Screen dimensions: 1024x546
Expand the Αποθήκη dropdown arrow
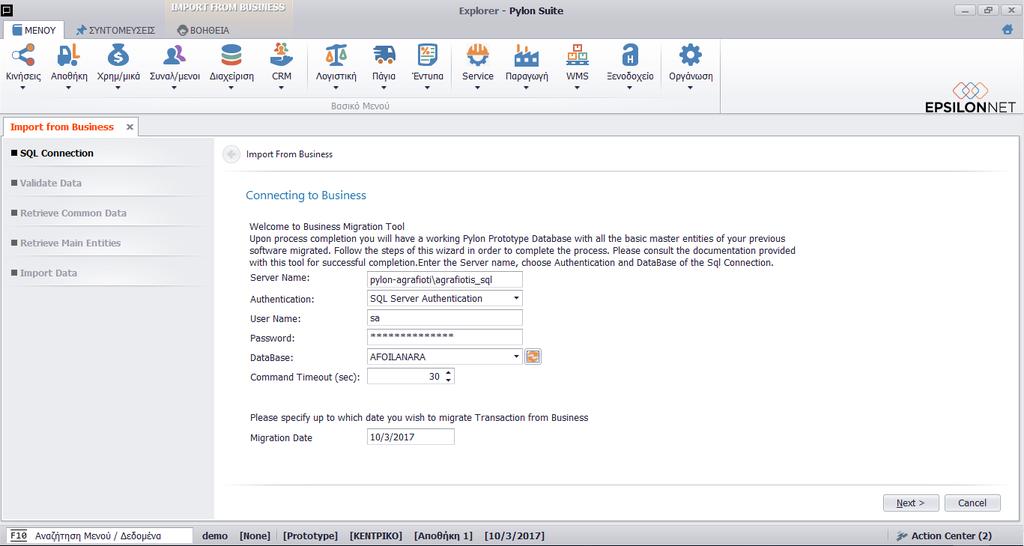(x=69, y=88)
